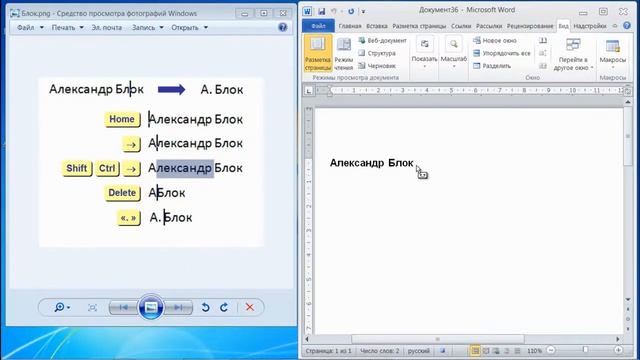Image resolution: width=640 pixels, height=360 pixels.
Task: Open the Печать menu in Photo Viewer
Action: pos(67,27)
